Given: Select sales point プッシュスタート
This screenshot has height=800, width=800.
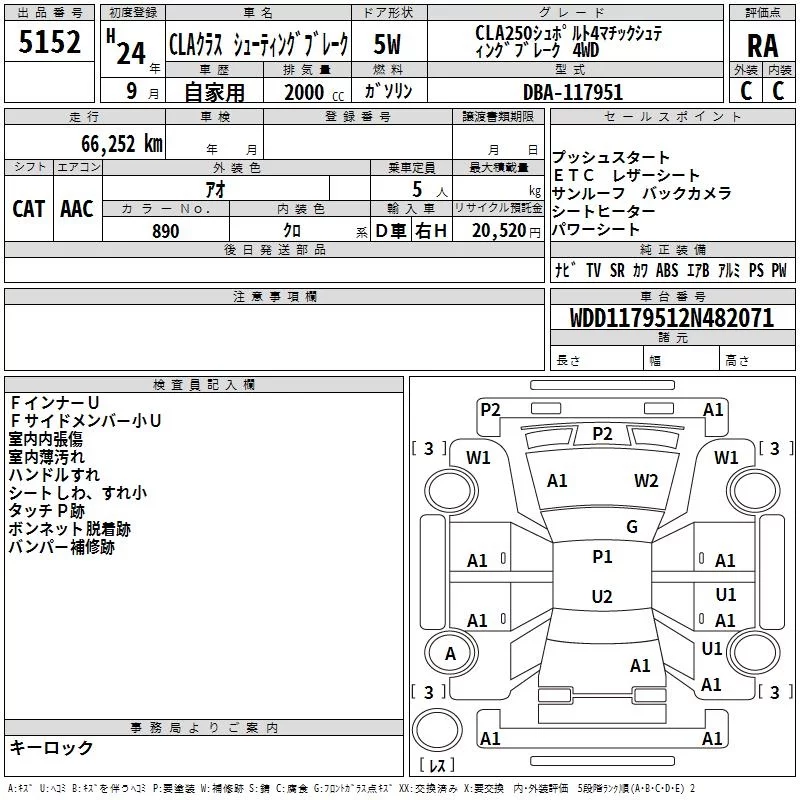Looking at the screenshot, I should (611, 157).
